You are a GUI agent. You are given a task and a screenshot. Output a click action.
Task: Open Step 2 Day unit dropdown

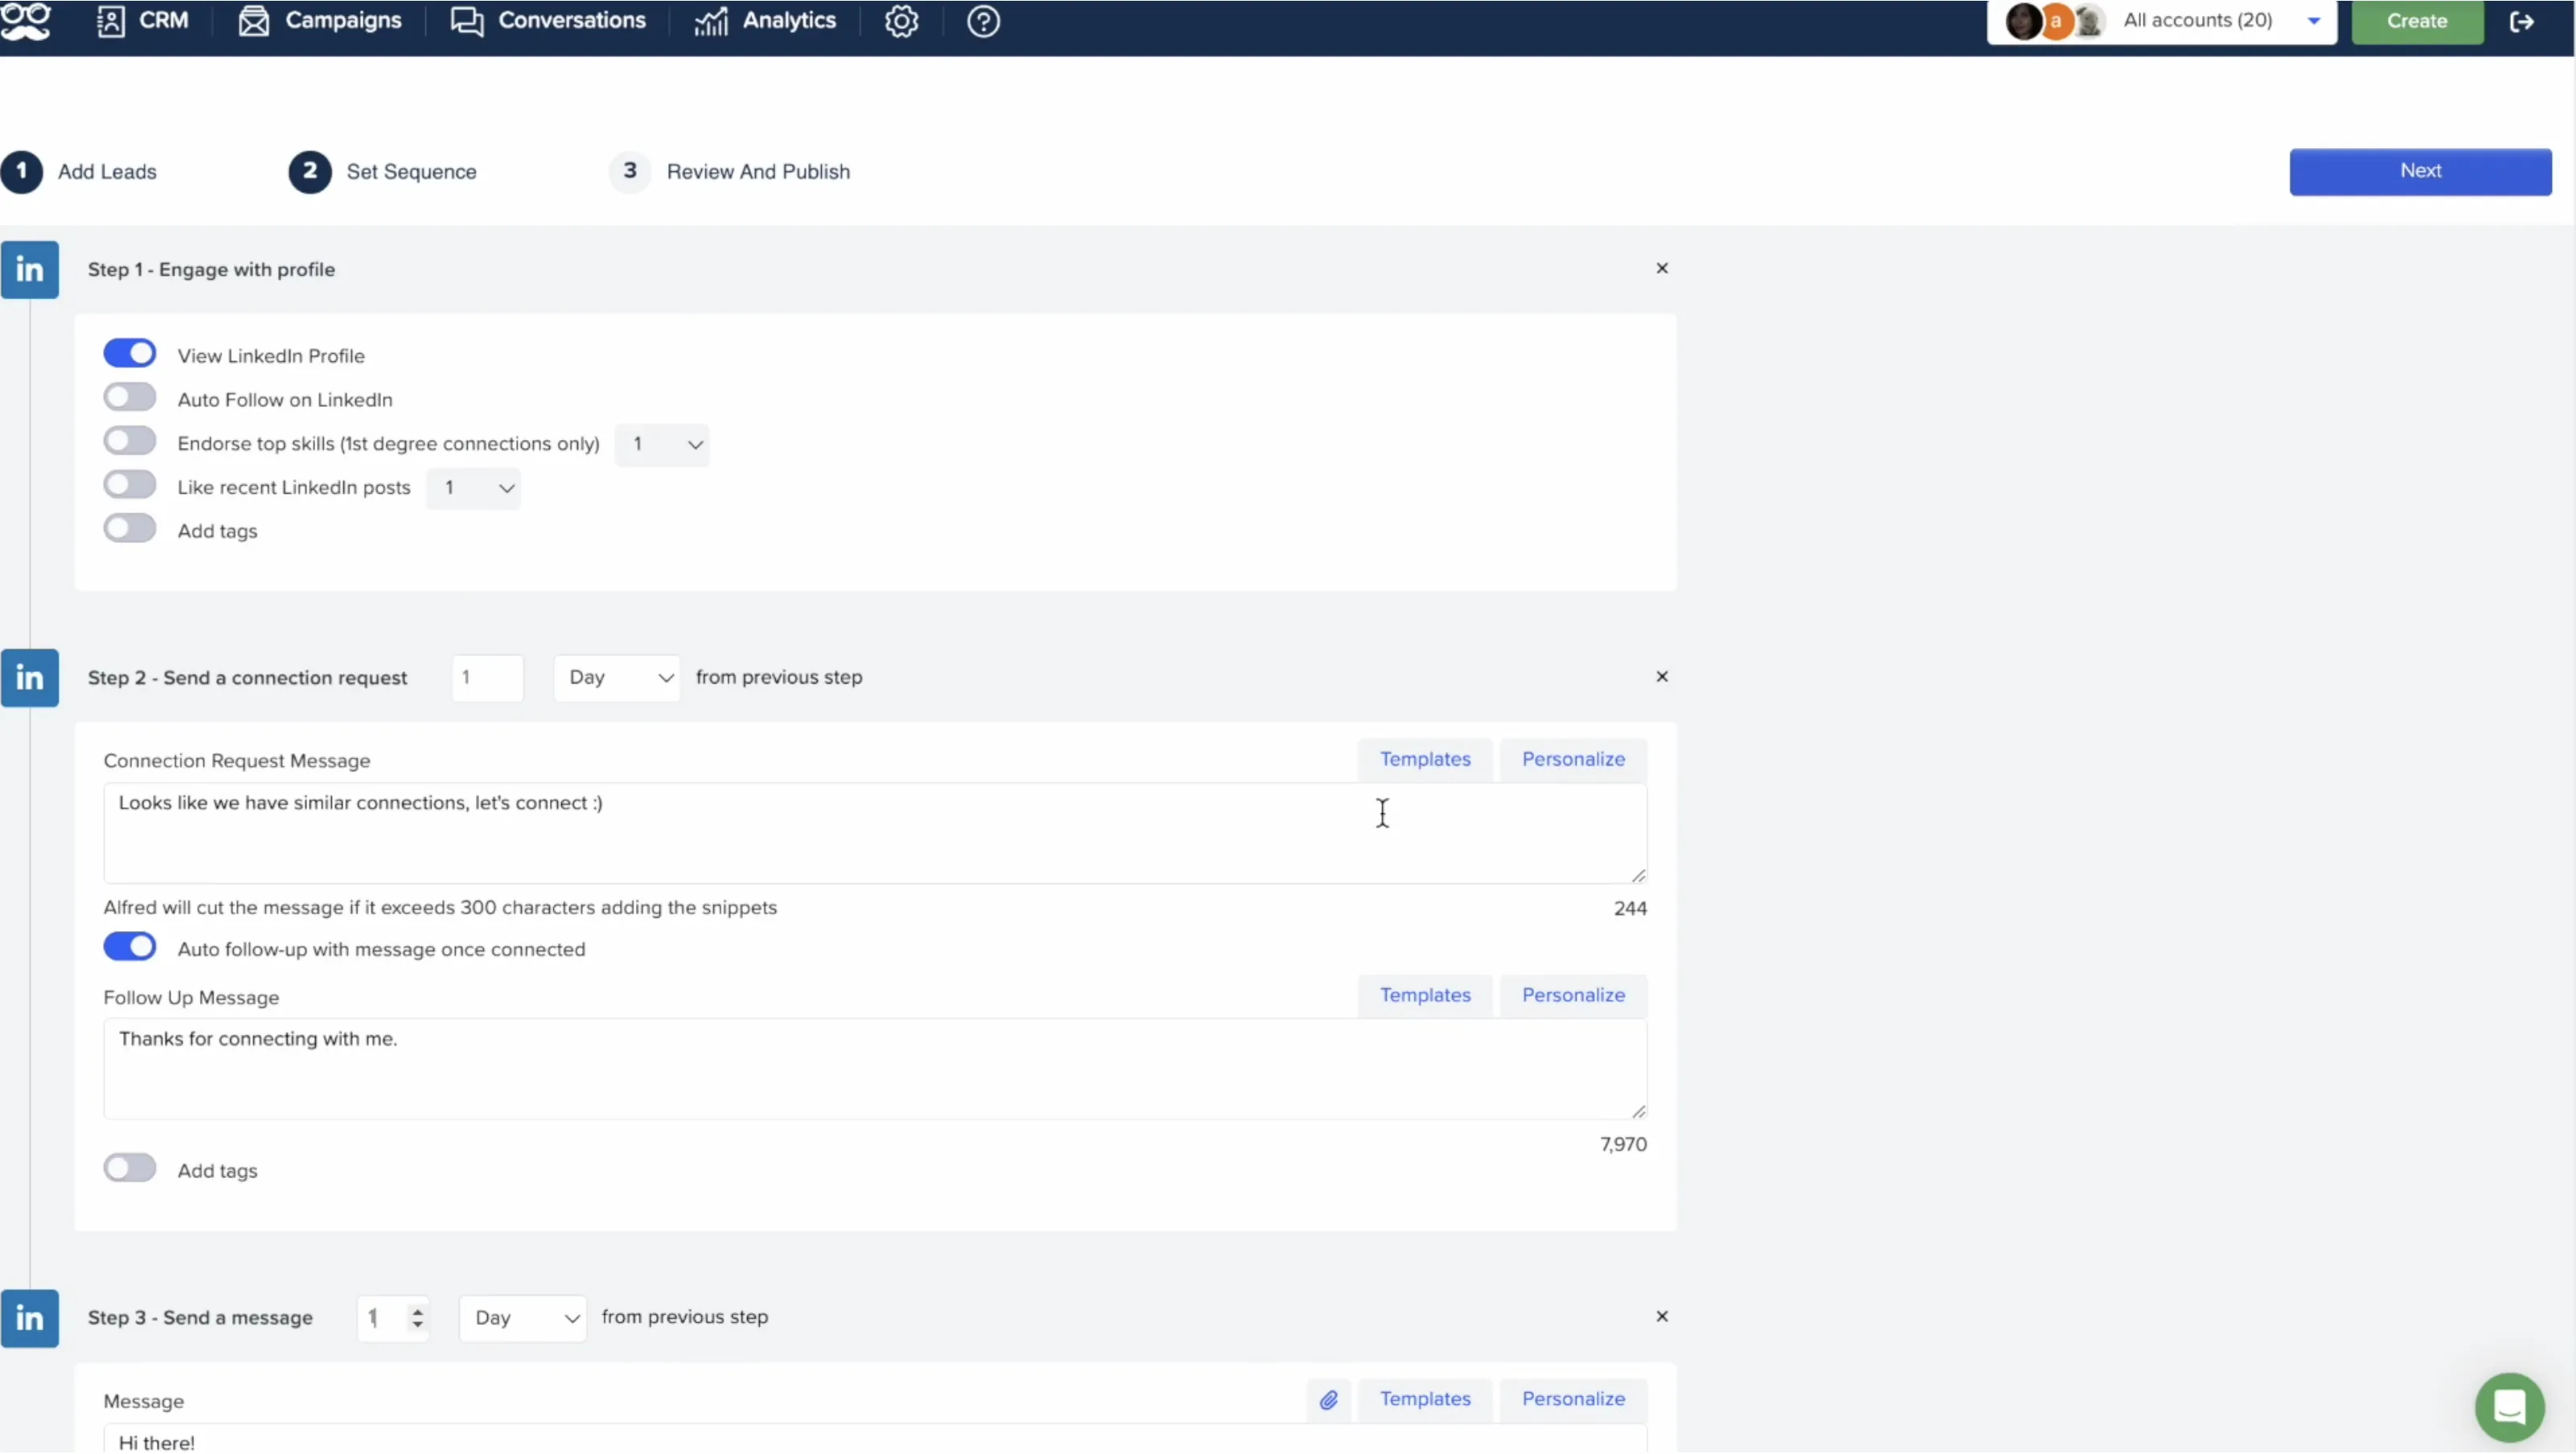[x=617, y=677]
